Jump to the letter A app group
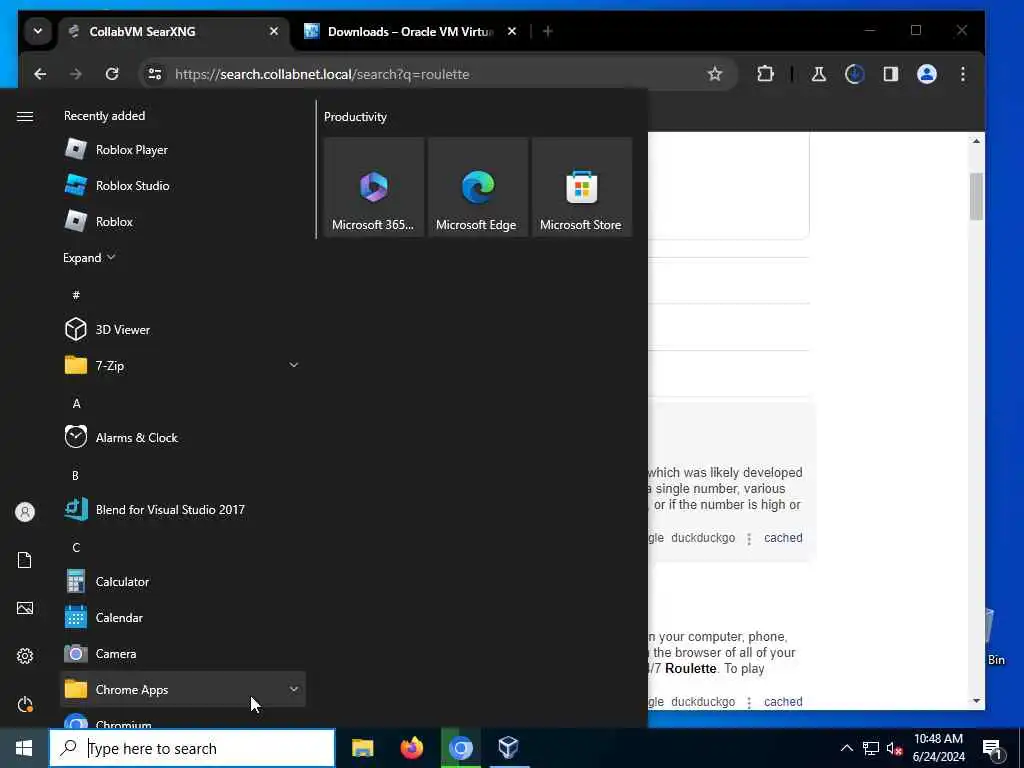The width and height of the screenshot is (1024, 768). (76, 404)
